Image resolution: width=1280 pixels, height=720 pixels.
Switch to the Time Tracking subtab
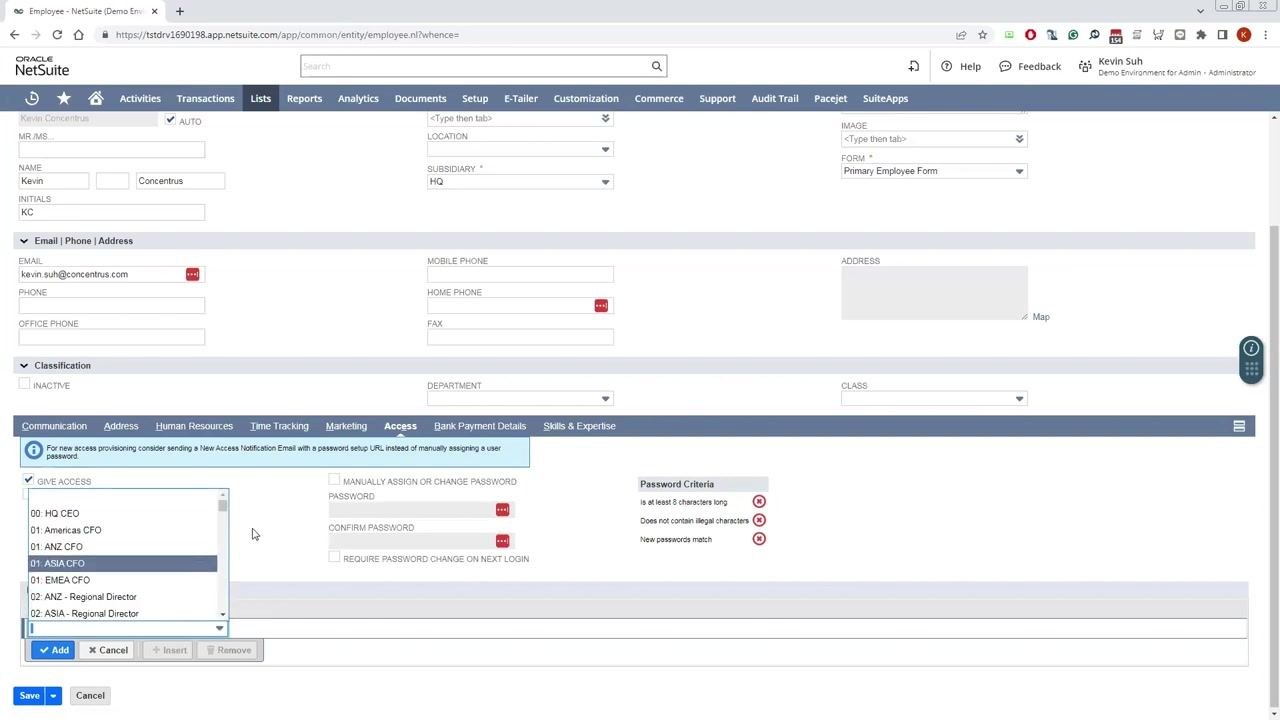pos(279,426)
